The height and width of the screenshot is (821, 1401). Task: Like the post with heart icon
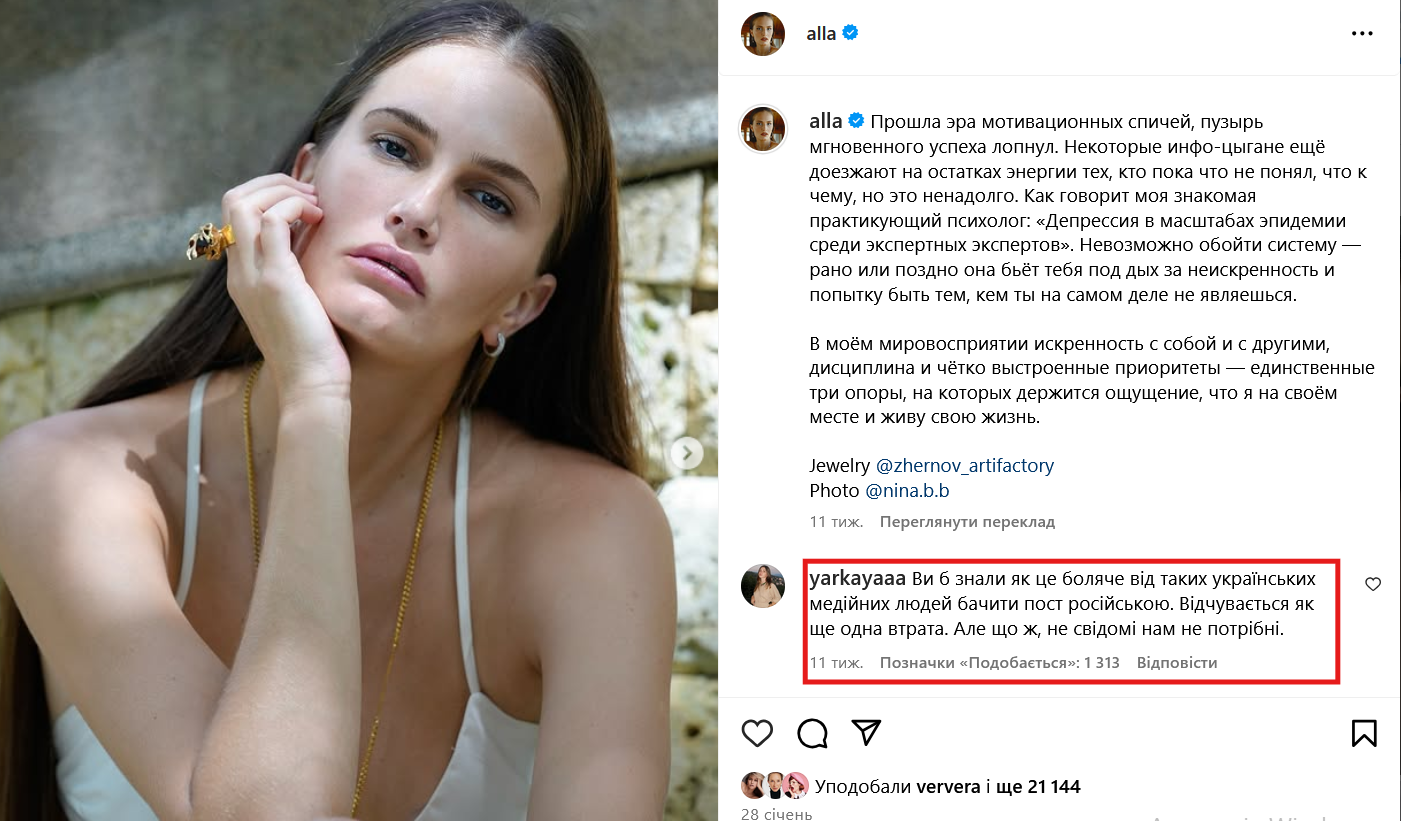757,733
